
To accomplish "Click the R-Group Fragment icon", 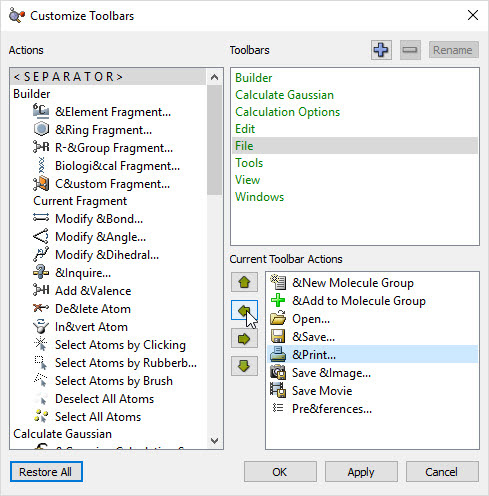I will point(41,147).
